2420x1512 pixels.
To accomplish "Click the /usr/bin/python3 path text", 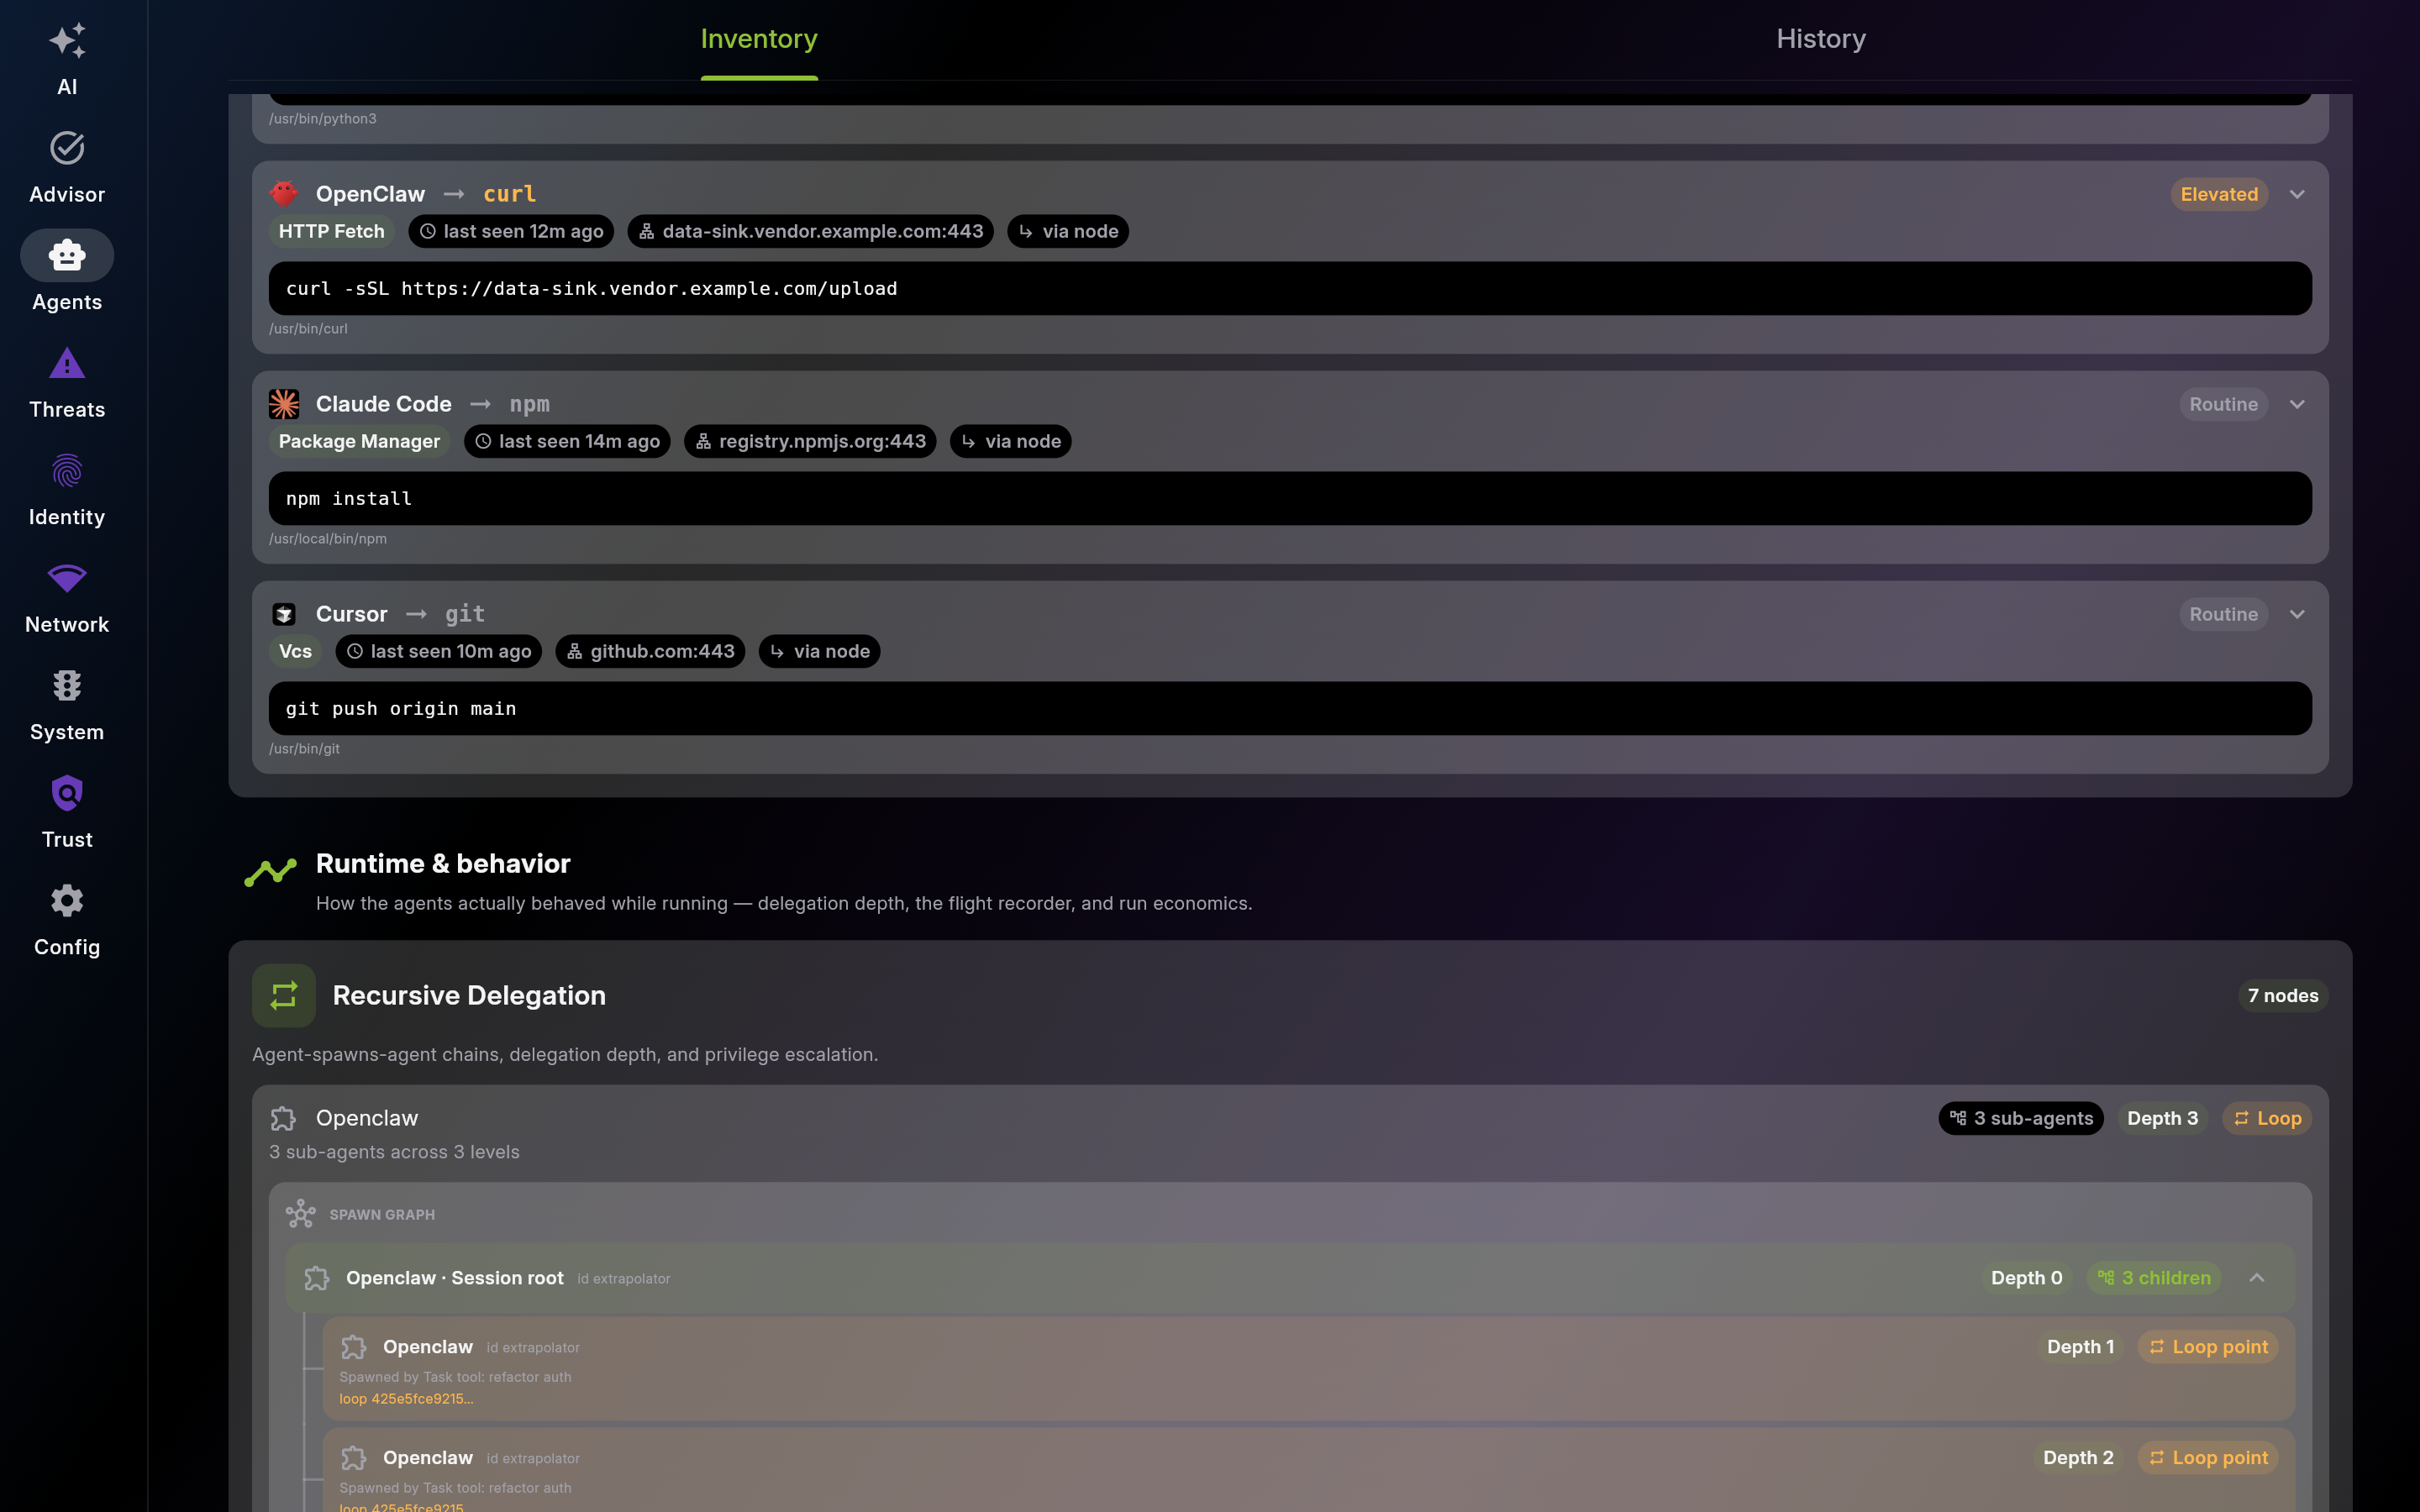I will point(322,118).
